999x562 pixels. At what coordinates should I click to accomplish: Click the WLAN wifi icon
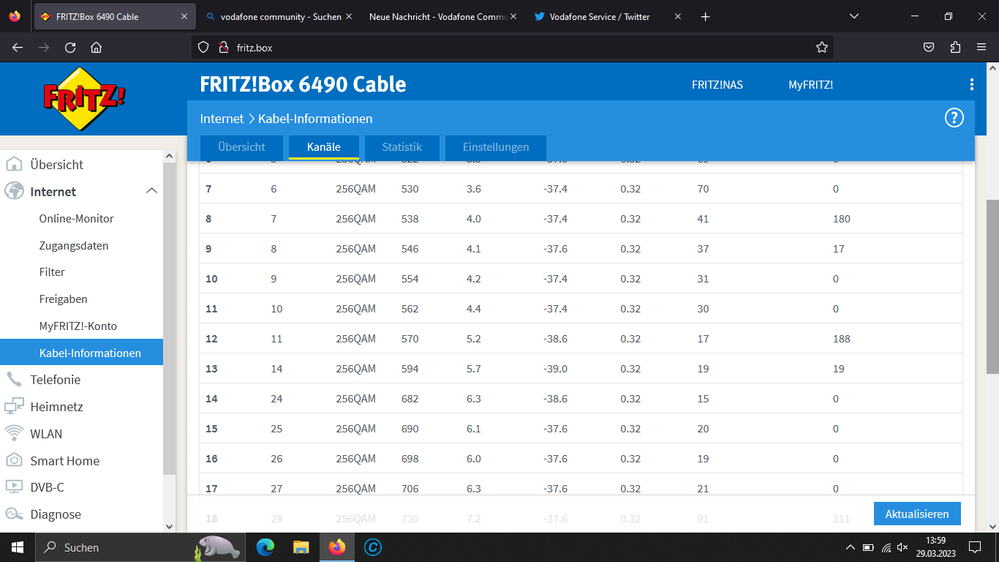pos(14,433)
